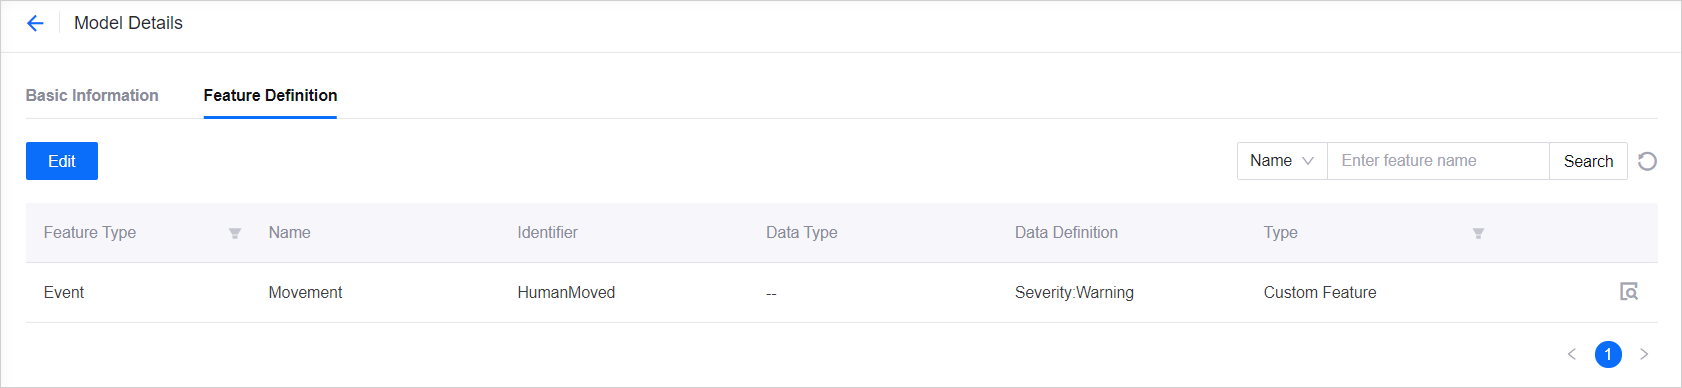Expand the Name search-type dropdown
The height and width of the screenshot is (388, 1682).
pos(1282,161)
